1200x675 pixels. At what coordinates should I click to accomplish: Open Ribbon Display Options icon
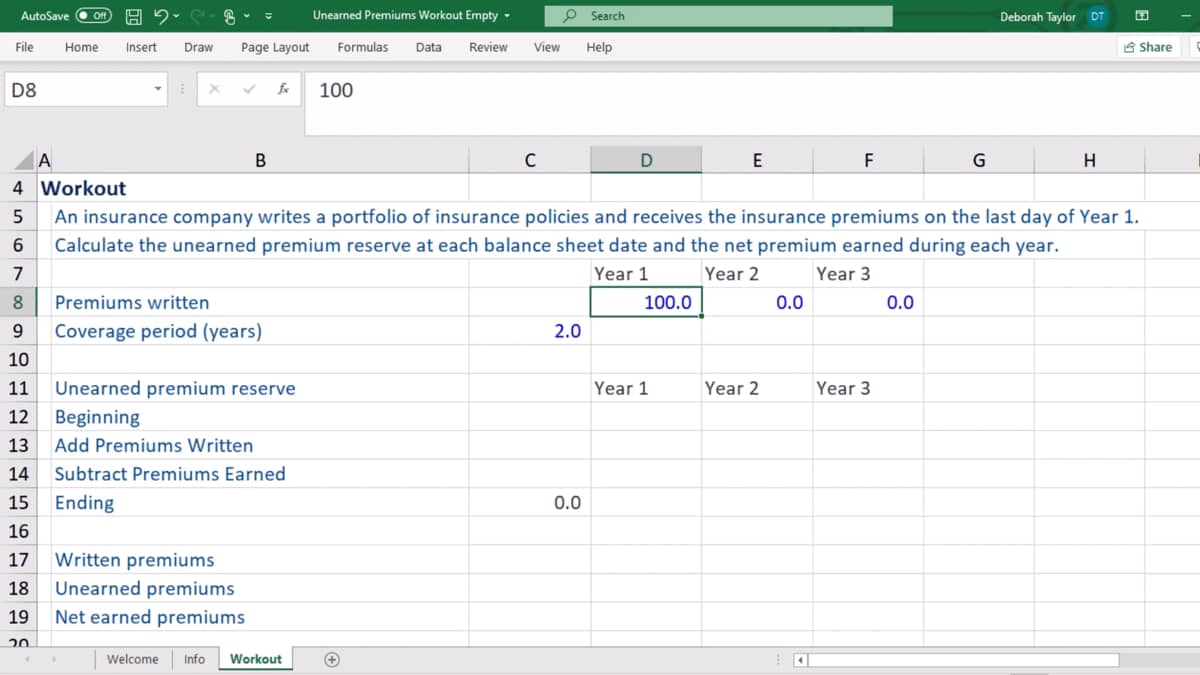coord(1144,16)
